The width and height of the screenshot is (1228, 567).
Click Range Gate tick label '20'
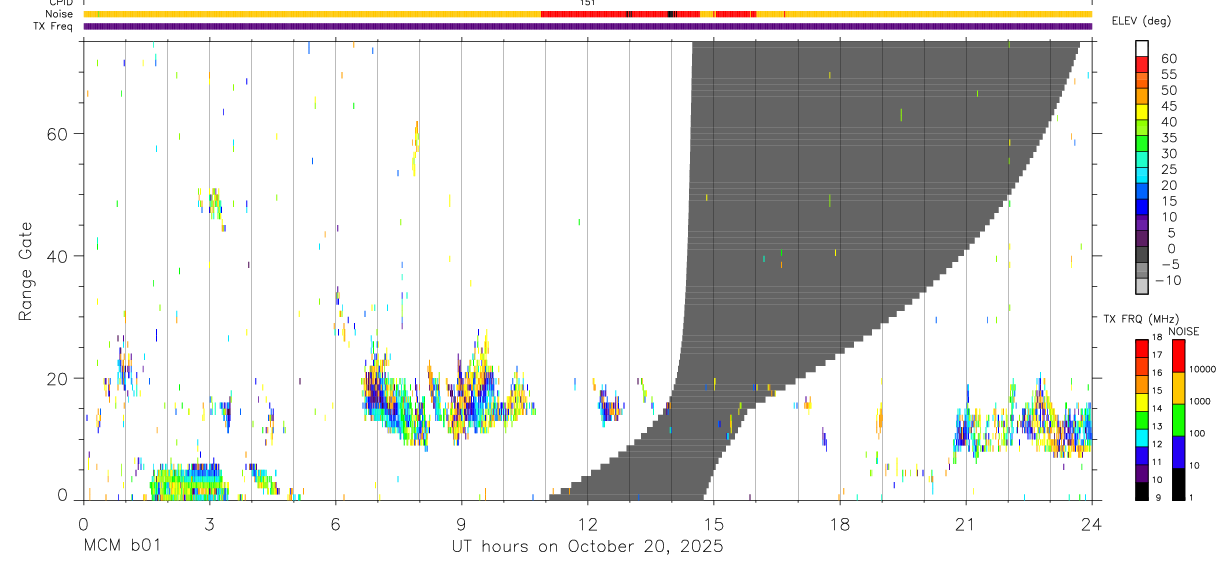pos(57,378)
